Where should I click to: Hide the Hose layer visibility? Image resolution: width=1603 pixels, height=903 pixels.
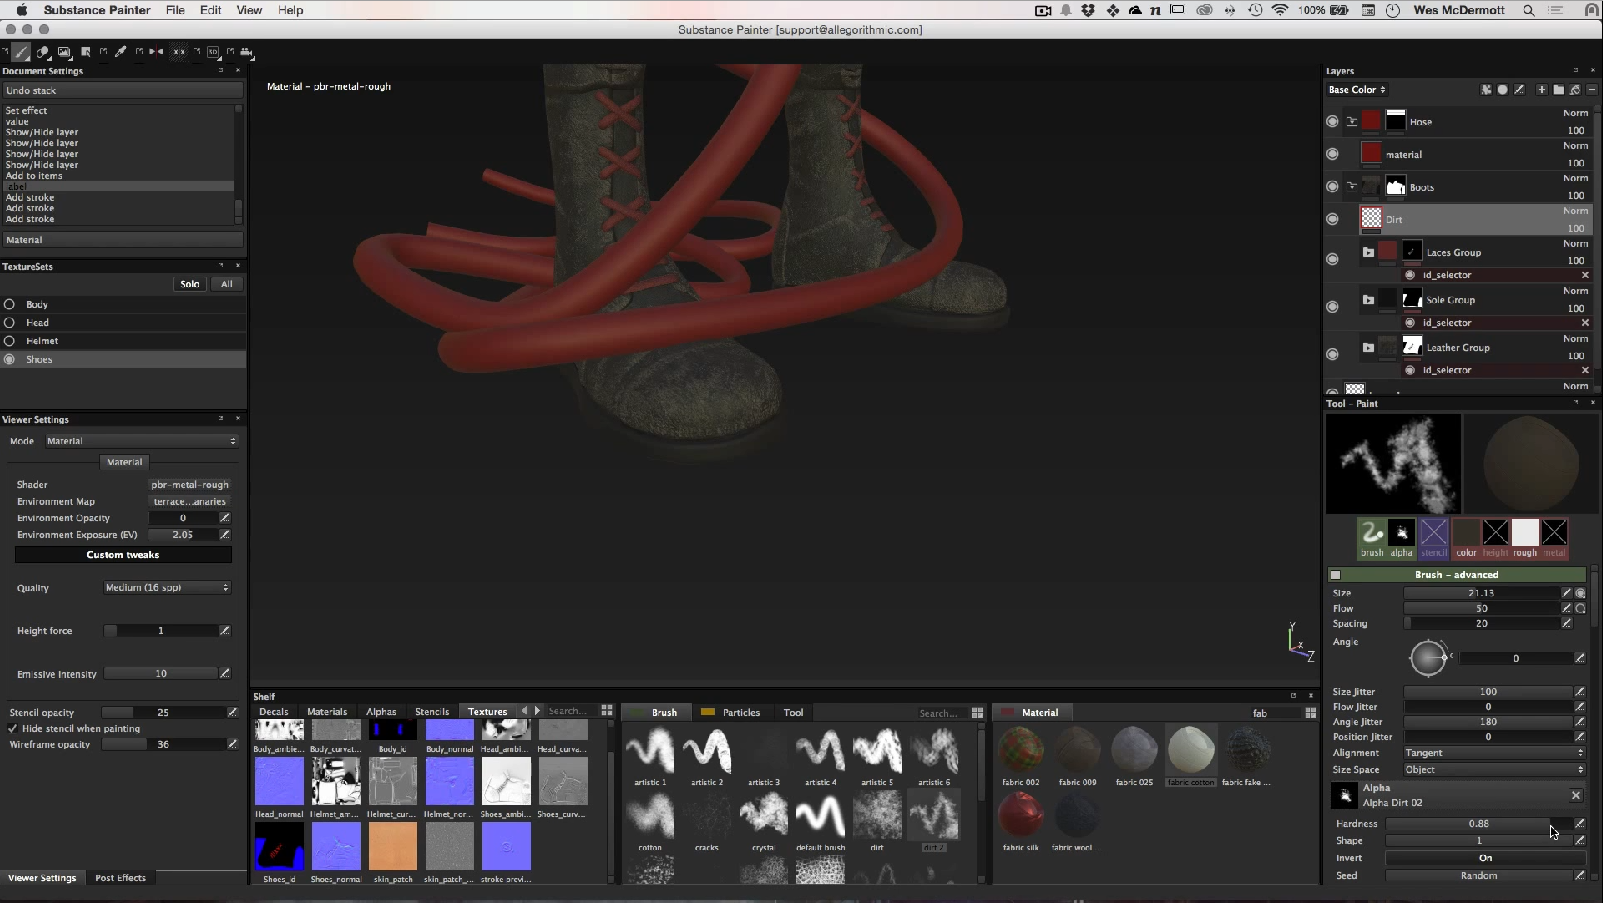pos(1332,122)
